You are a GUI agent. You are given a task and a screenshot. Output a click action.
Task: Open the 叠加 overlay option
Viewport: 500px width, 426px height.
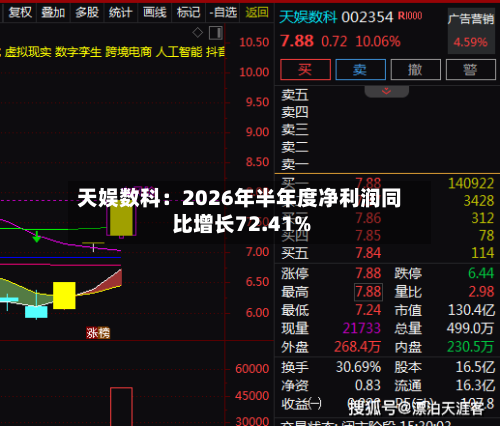(x=53, y=13)
